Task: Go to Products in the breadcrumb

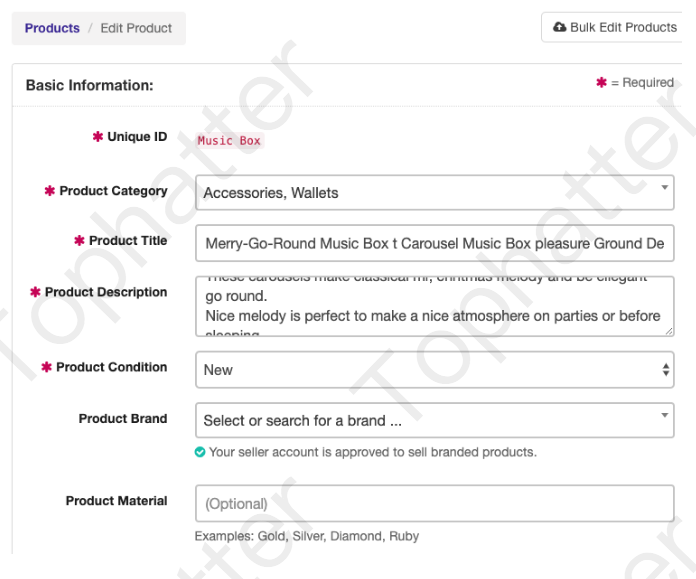Action: pyautogui.click(x=52, y=28)
